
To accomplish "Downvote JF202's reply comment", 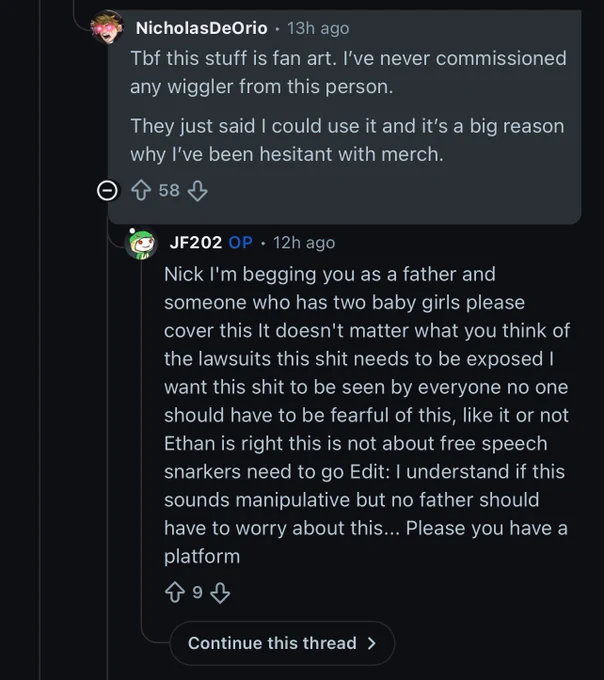I will (x=220, y=593).
